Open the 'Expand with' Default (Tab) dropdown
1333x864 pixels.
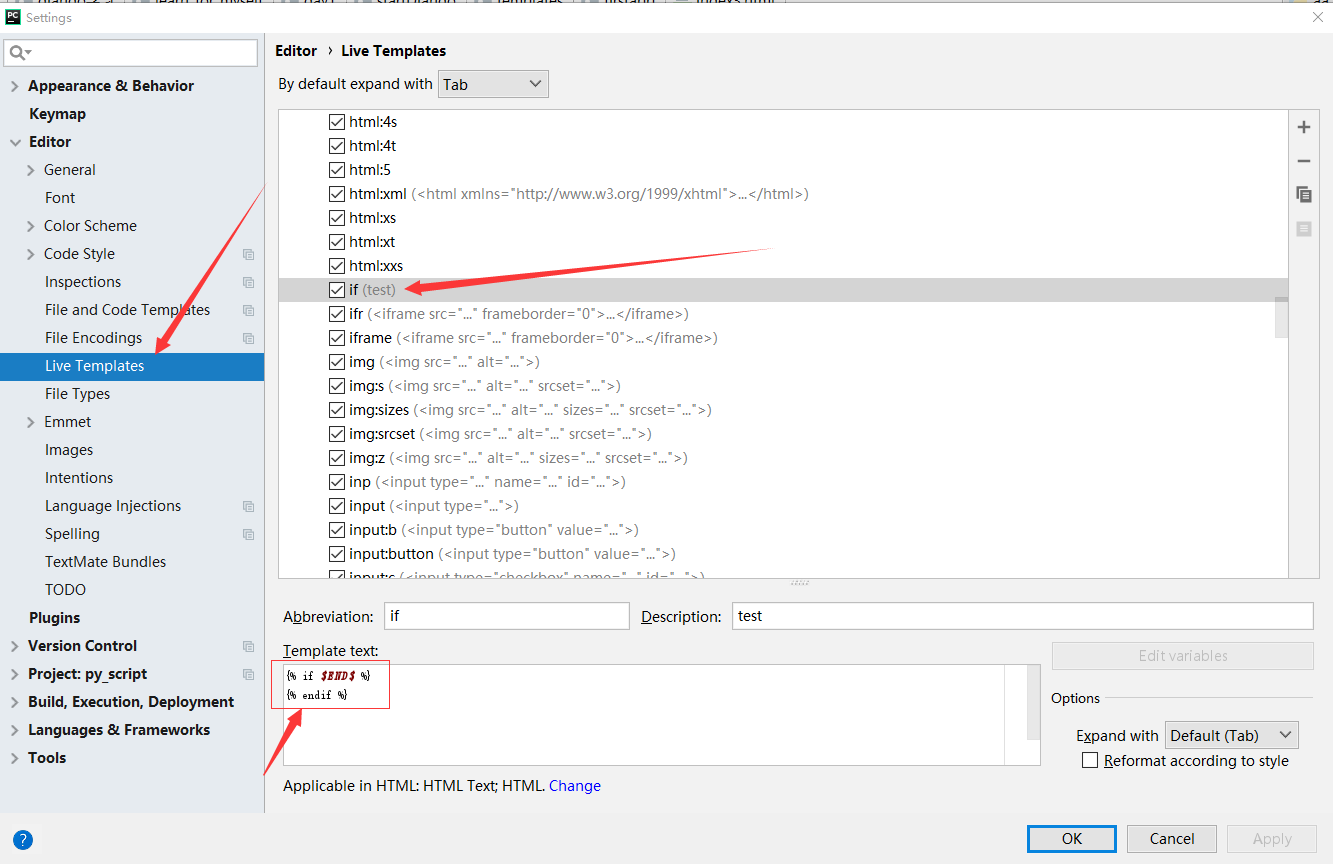1231,735
